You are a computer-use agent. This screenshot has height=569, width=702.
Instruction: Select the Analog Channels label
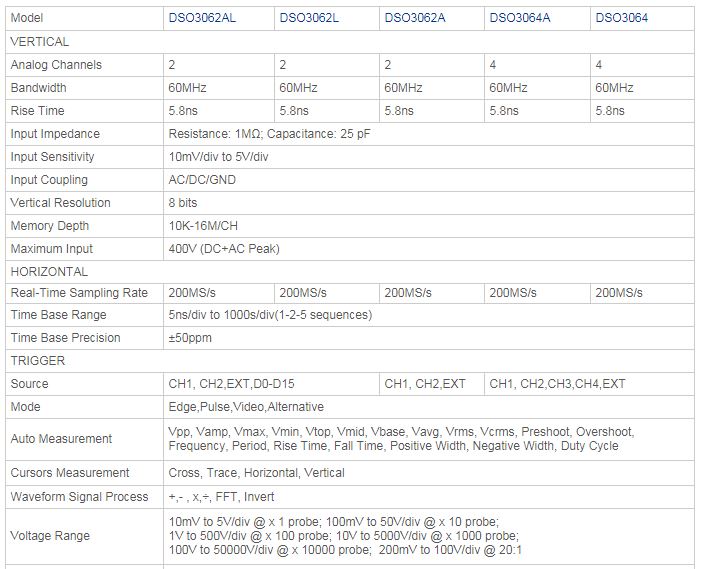(x=56, y=65)
